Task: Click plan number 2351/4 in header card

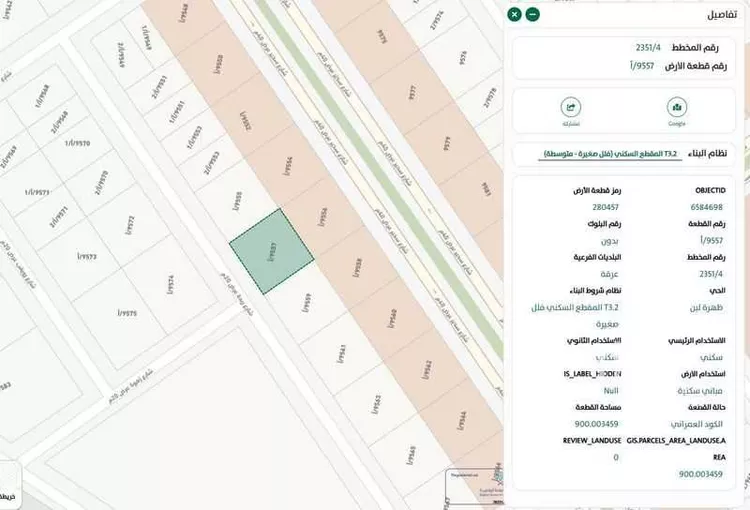Action: 648,47
